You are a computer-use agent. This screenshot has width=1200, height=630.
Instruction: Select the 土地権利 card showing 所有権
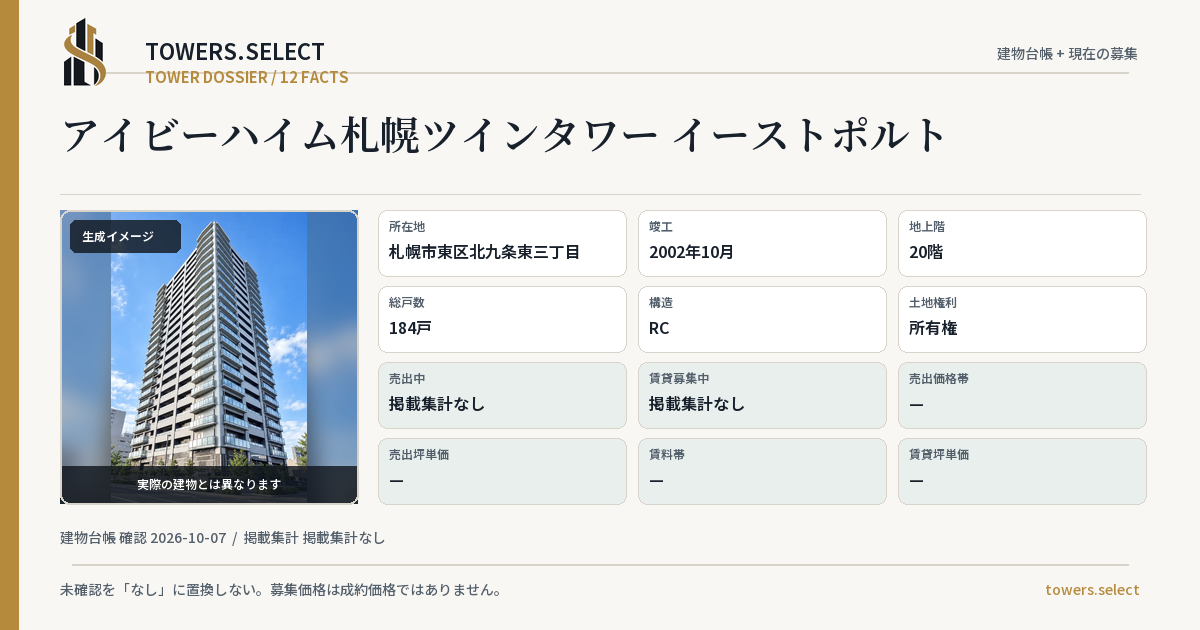click(1022, 319)
